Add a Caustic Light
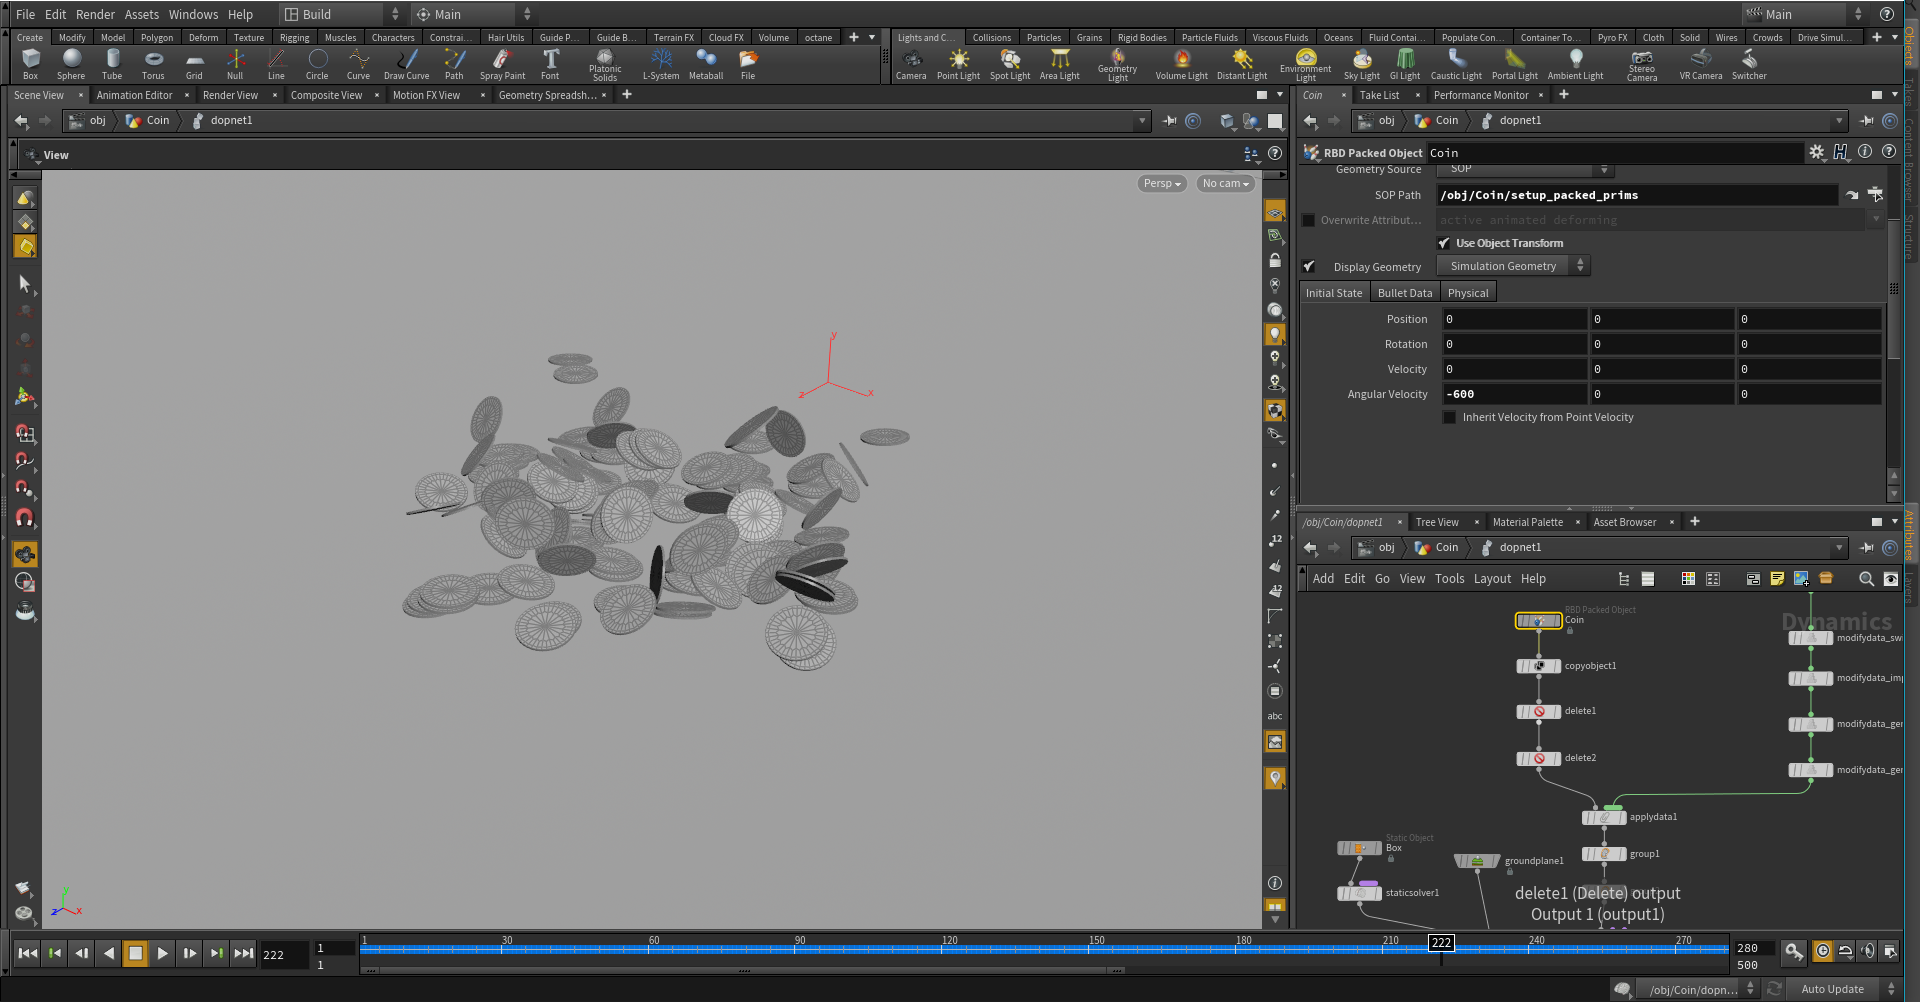Image resolution: width=1920 pixels, height=1002 pixels. point(1456,65)
